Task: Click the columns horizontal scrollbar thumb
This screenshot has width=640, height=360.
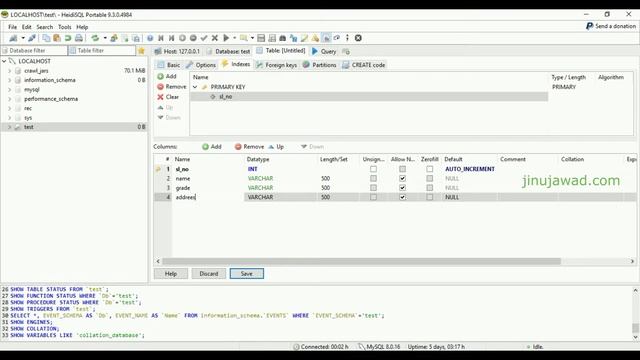Action: point(361,261)
